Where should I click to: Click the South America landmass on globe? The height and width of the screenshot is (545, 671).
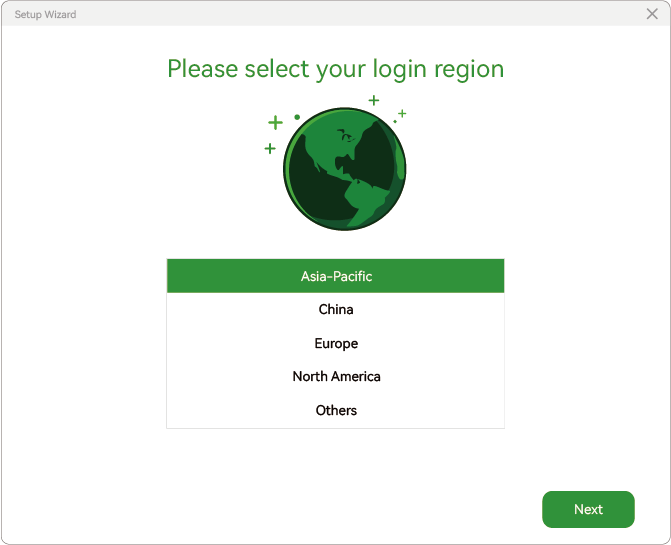pos(363,201)
